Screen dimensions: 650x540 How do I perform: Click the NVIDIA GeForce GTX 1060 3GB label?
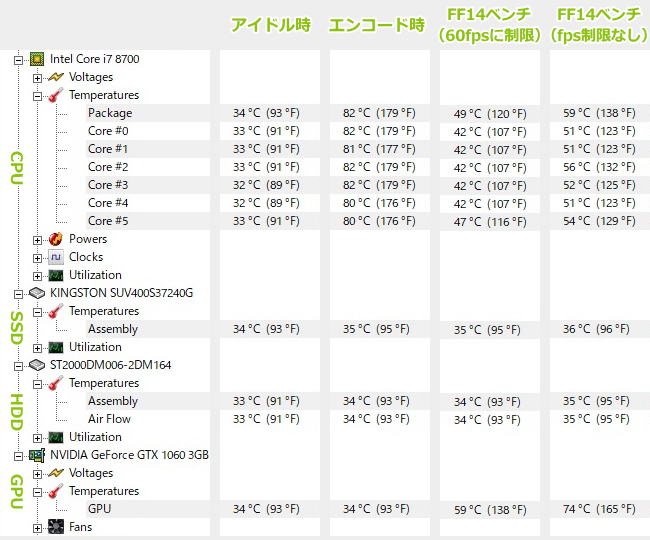(x=129, y=455)
